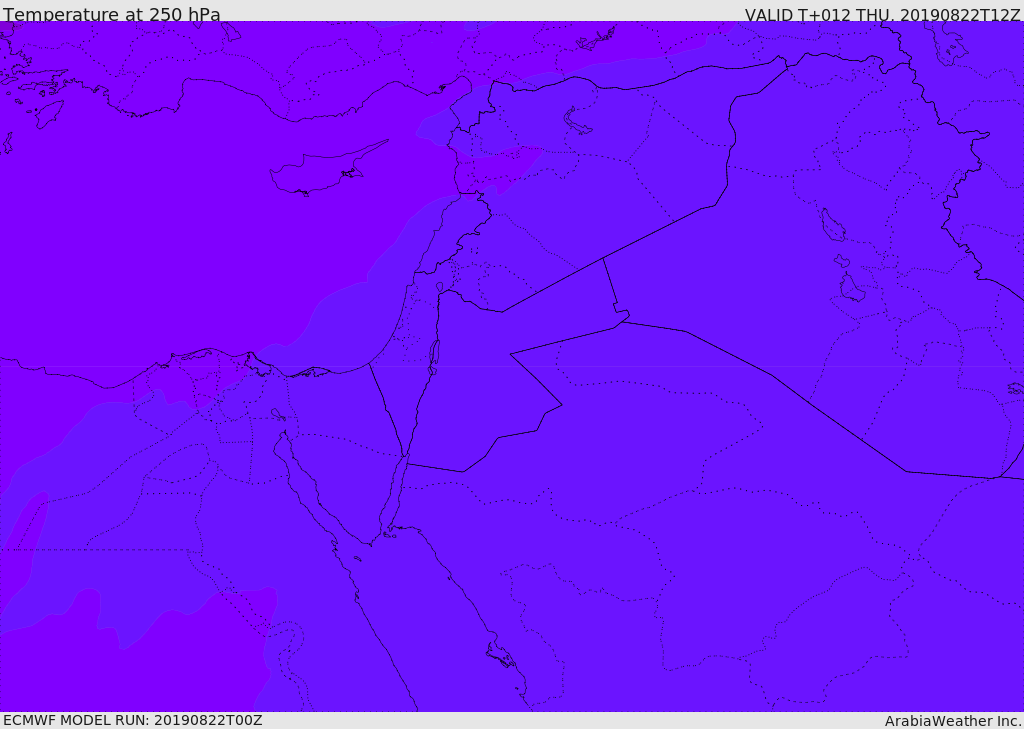The width and height of the screenshot is (1024, 729).
Task: Click the 'VALID T+012 THU. 20190822T12Z' label
Action: pos(882,15)
